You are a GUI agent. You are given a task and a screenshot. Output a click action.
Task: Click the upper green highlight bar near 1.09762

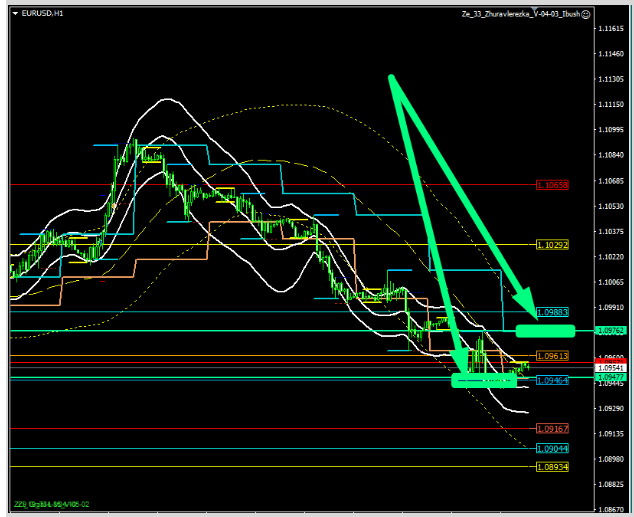(x=545, y=330)
